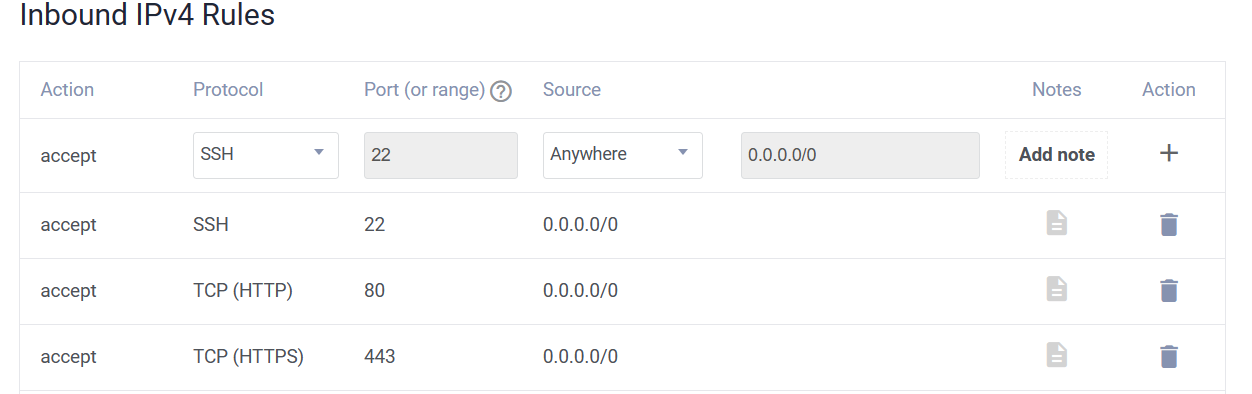Delete the TCP (HTTP) port 80 rule
The image size is (1252, 394).
click(x=1168, y=290)
